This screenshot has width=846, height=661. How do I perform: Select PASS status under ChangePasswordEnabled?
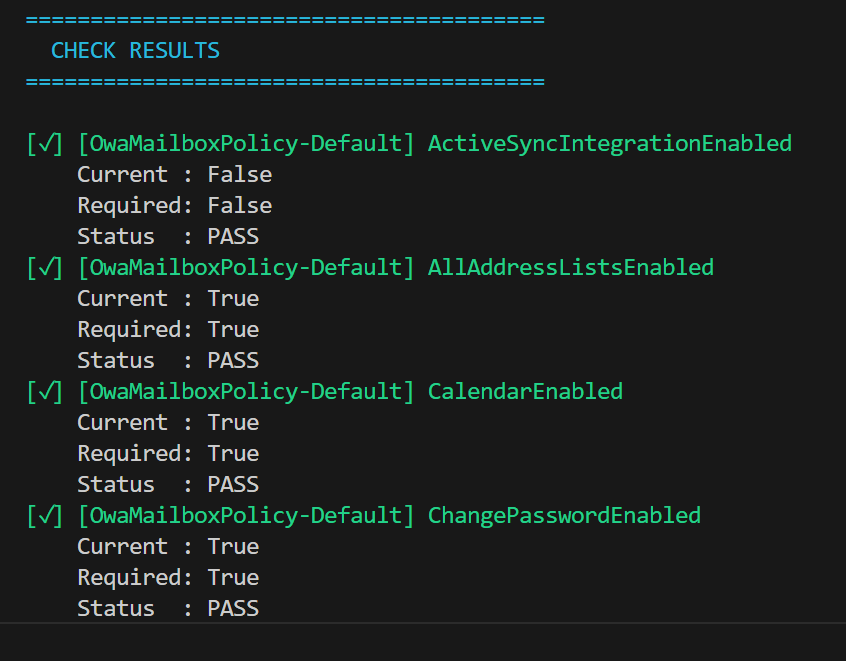point(233,609)
